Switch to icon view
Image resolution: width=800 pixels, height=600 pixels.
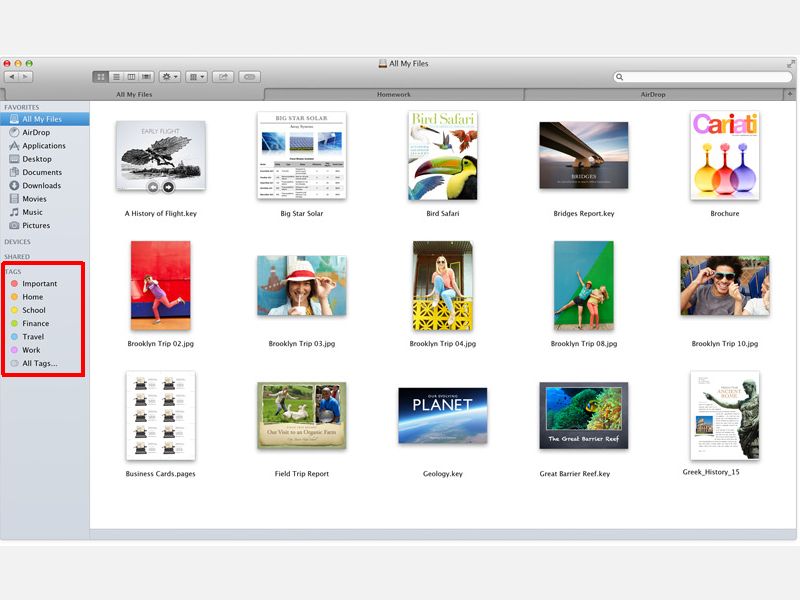(x=101, y=77)
